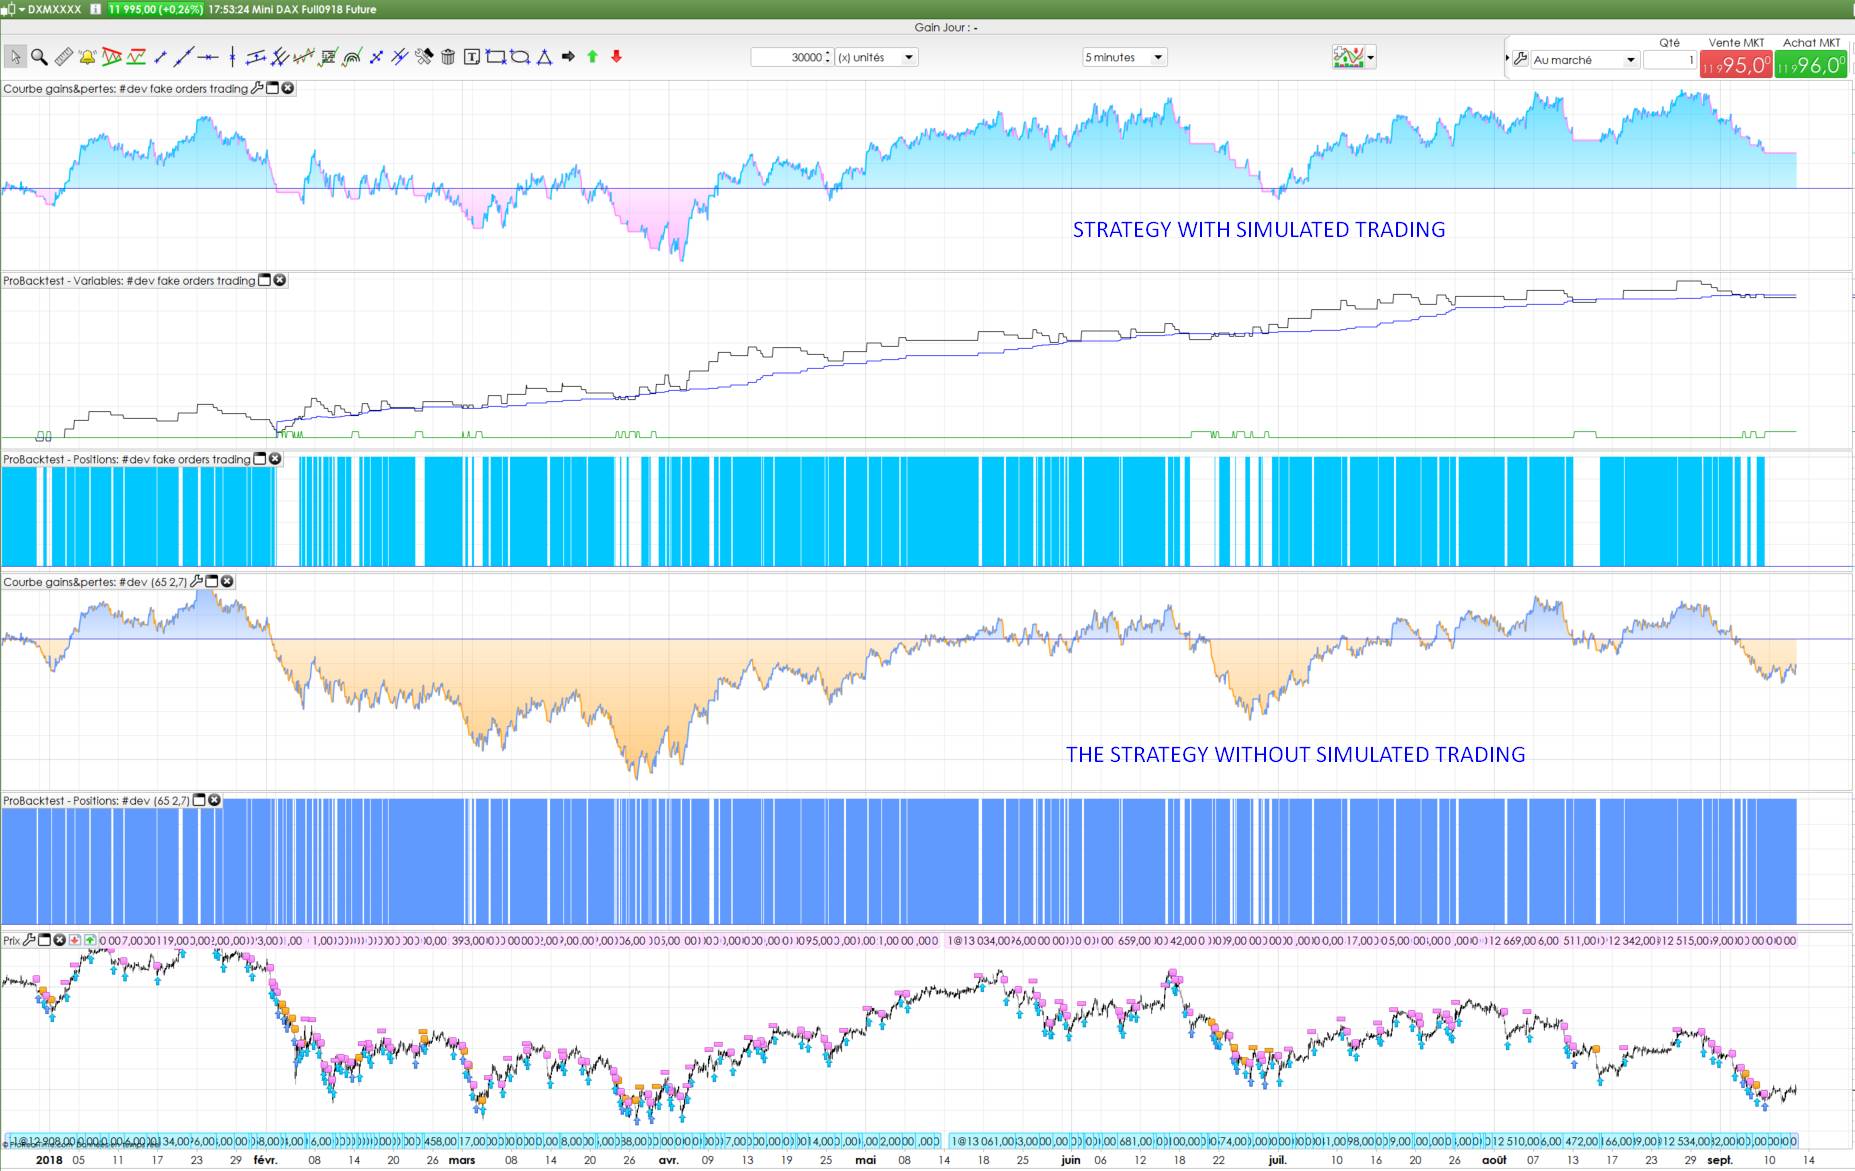Draw a vertical line with the tool
1855x1171 pixels.
click(x=232, y=57)
